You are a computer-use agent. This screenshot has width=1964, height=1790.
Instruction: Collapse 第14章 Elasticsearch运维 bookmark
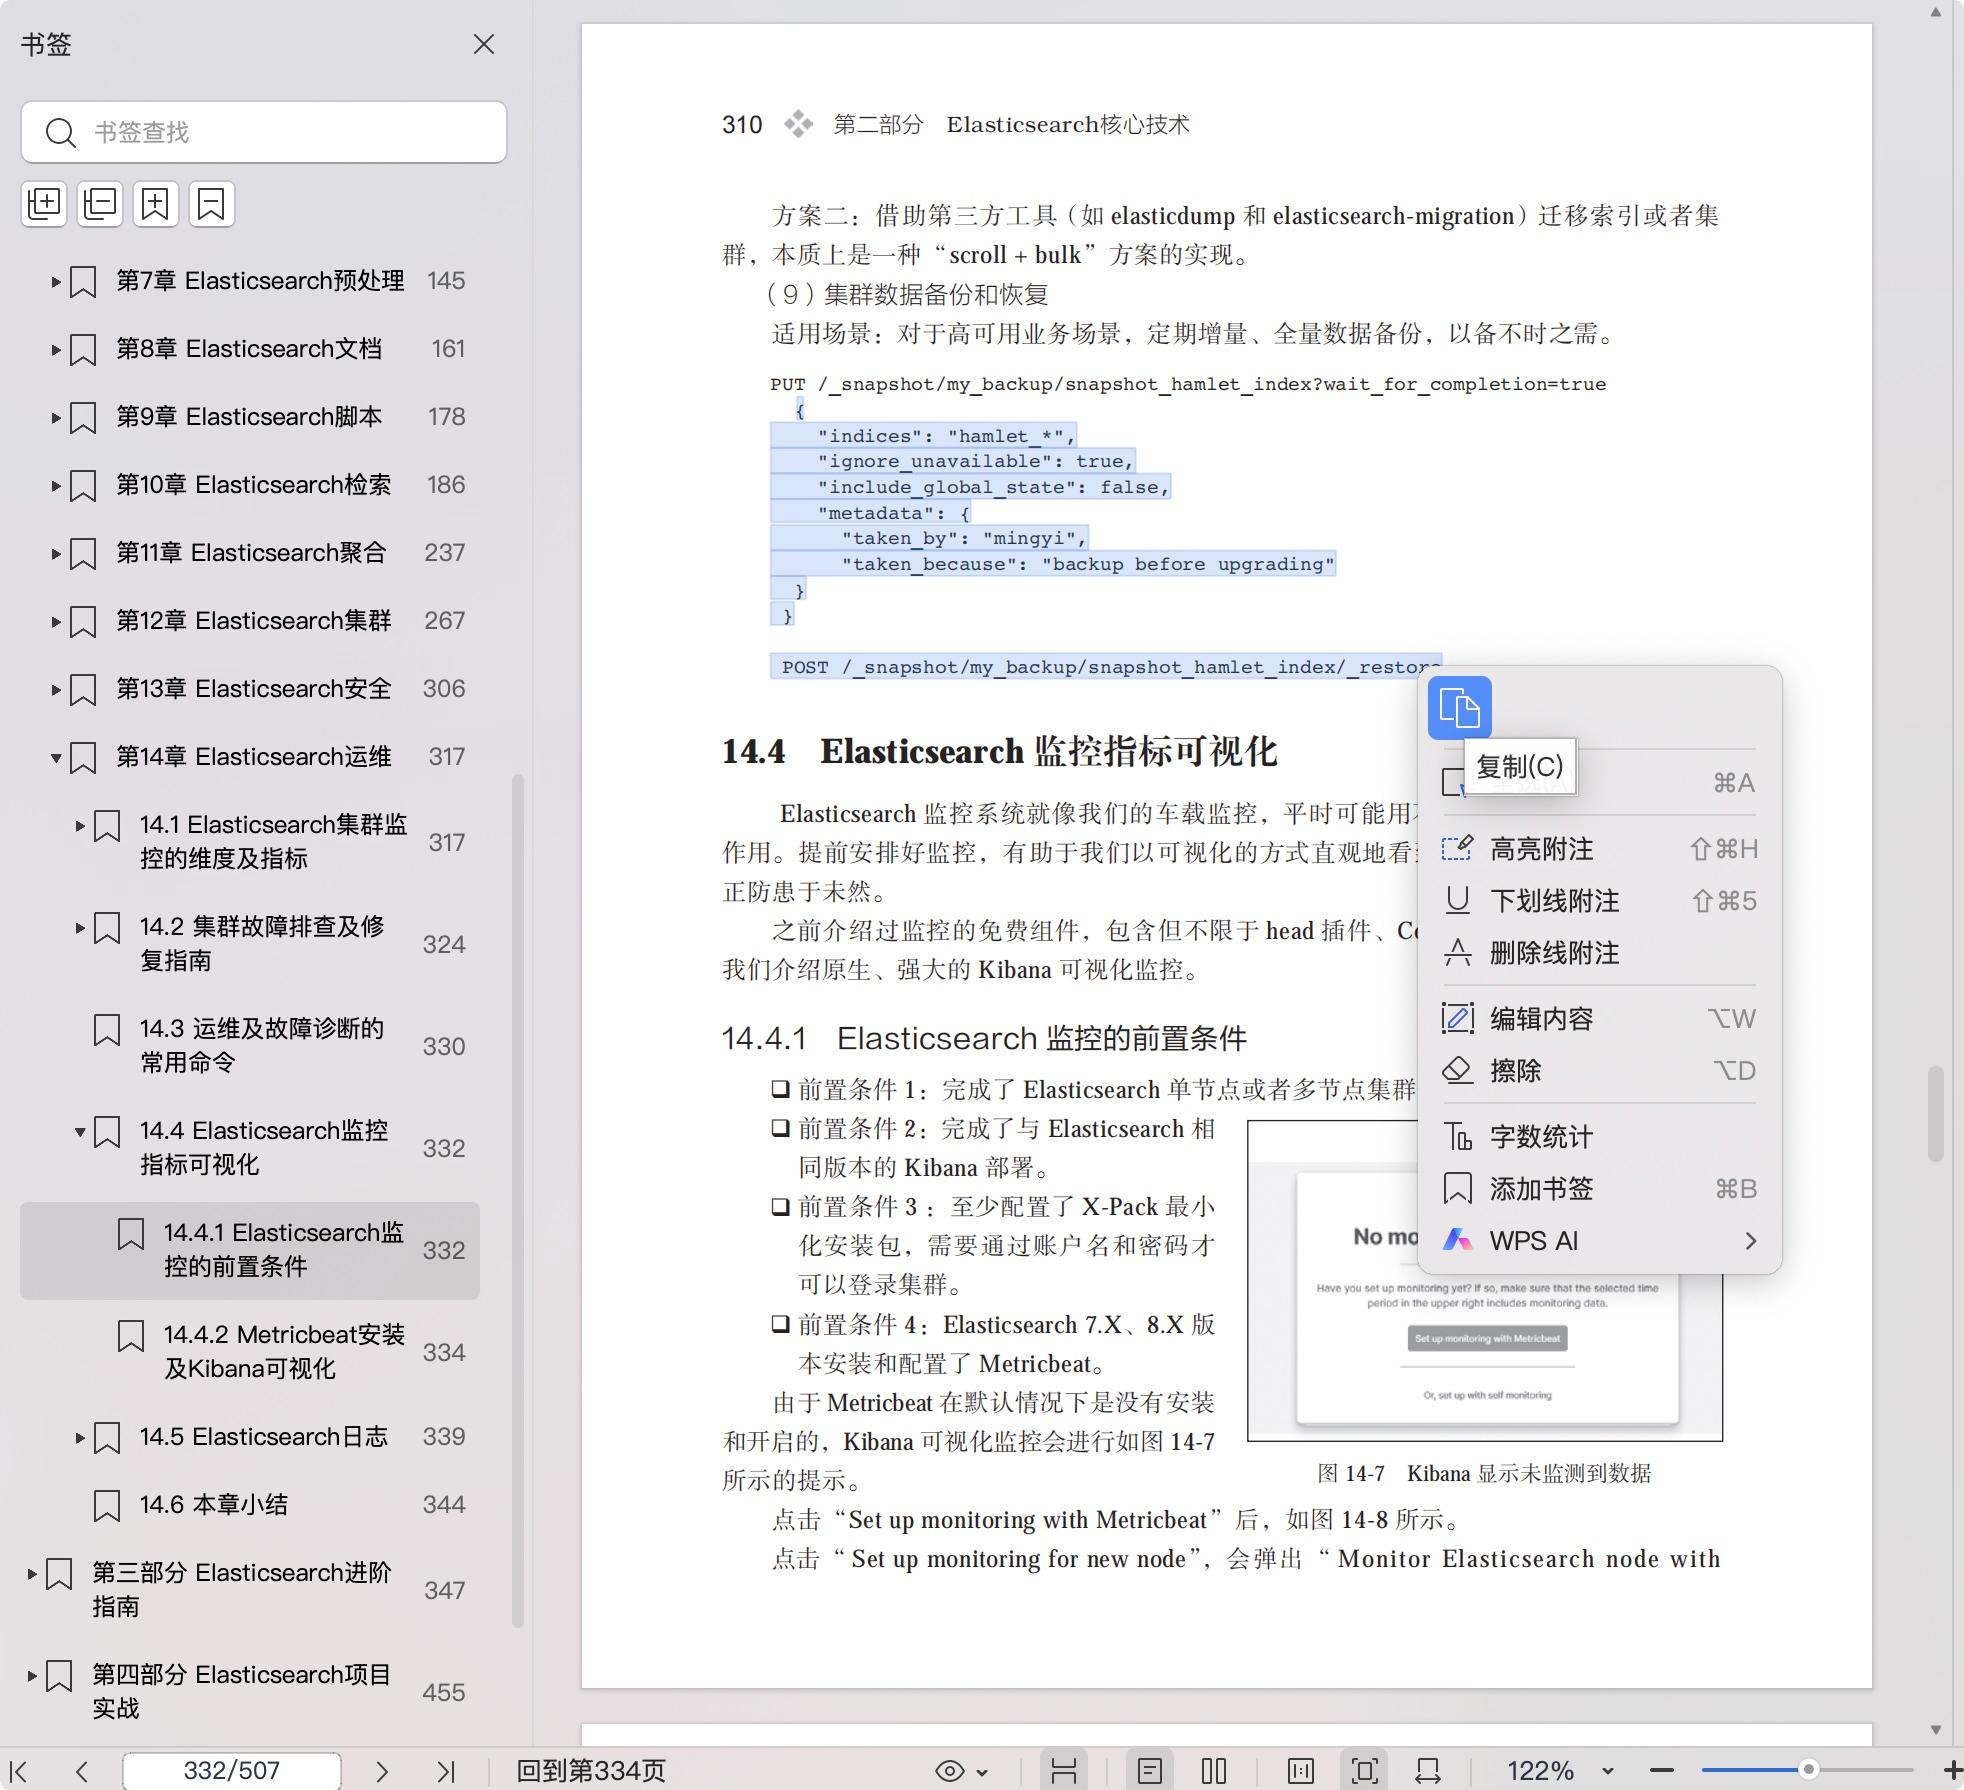coord(56,758)
